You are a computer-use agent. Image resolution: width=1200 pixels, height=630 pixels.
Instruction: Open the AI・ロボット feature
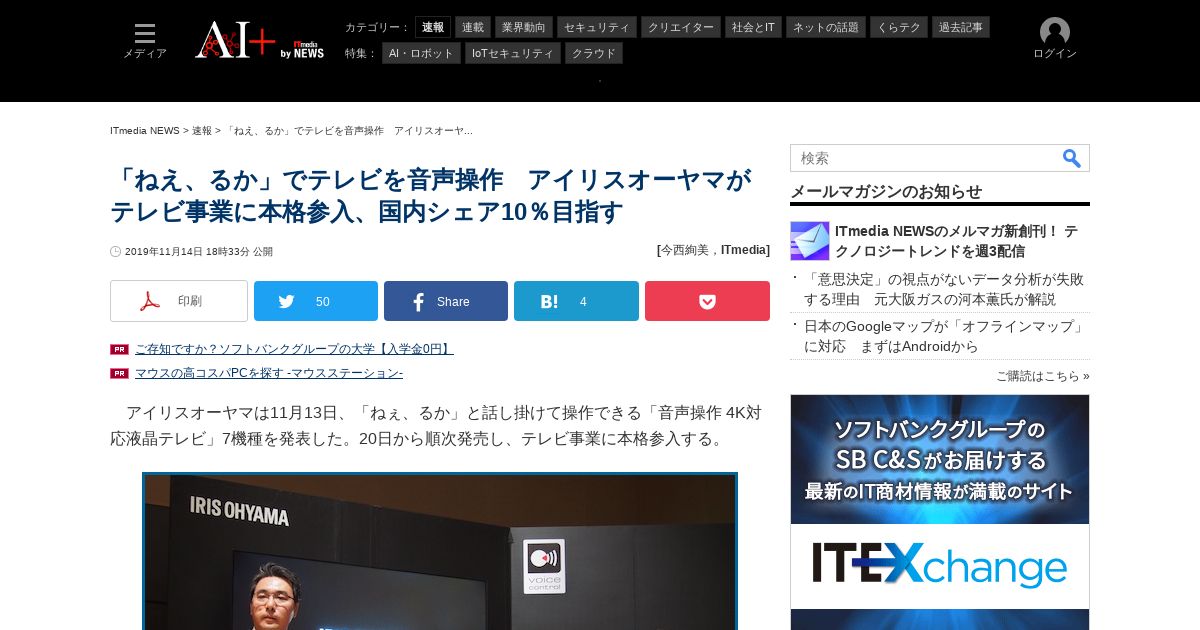click(x=421, y=53)
